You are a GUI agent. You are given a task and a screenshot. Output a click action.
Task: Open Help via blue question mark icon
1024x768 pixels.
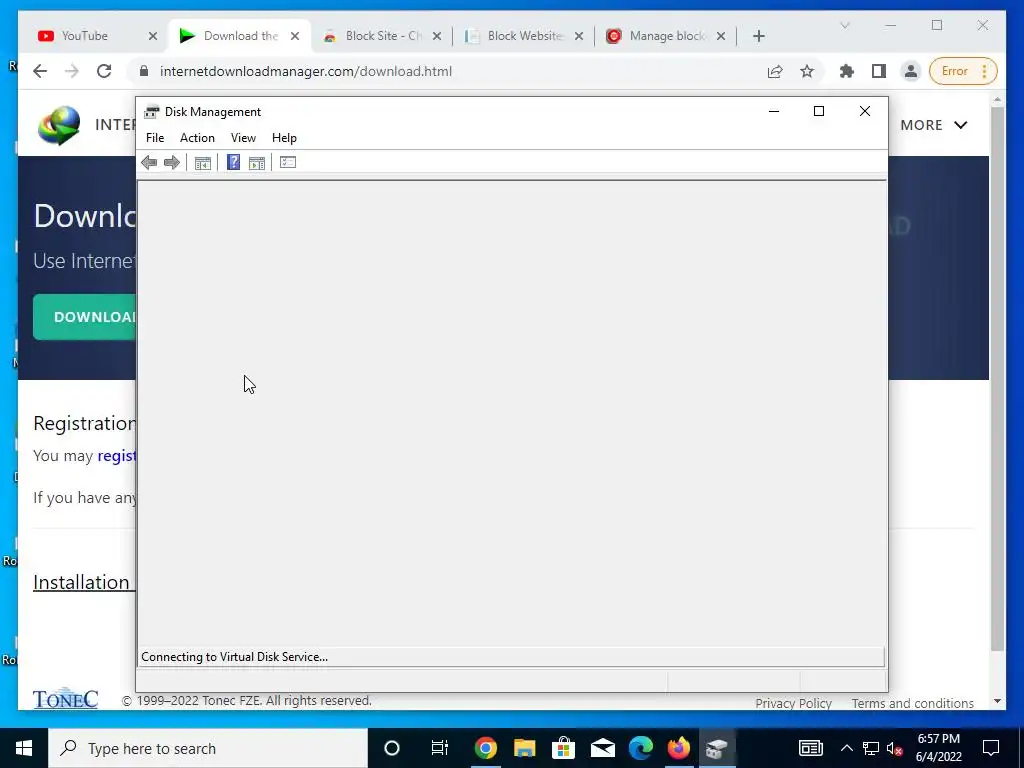233,163
